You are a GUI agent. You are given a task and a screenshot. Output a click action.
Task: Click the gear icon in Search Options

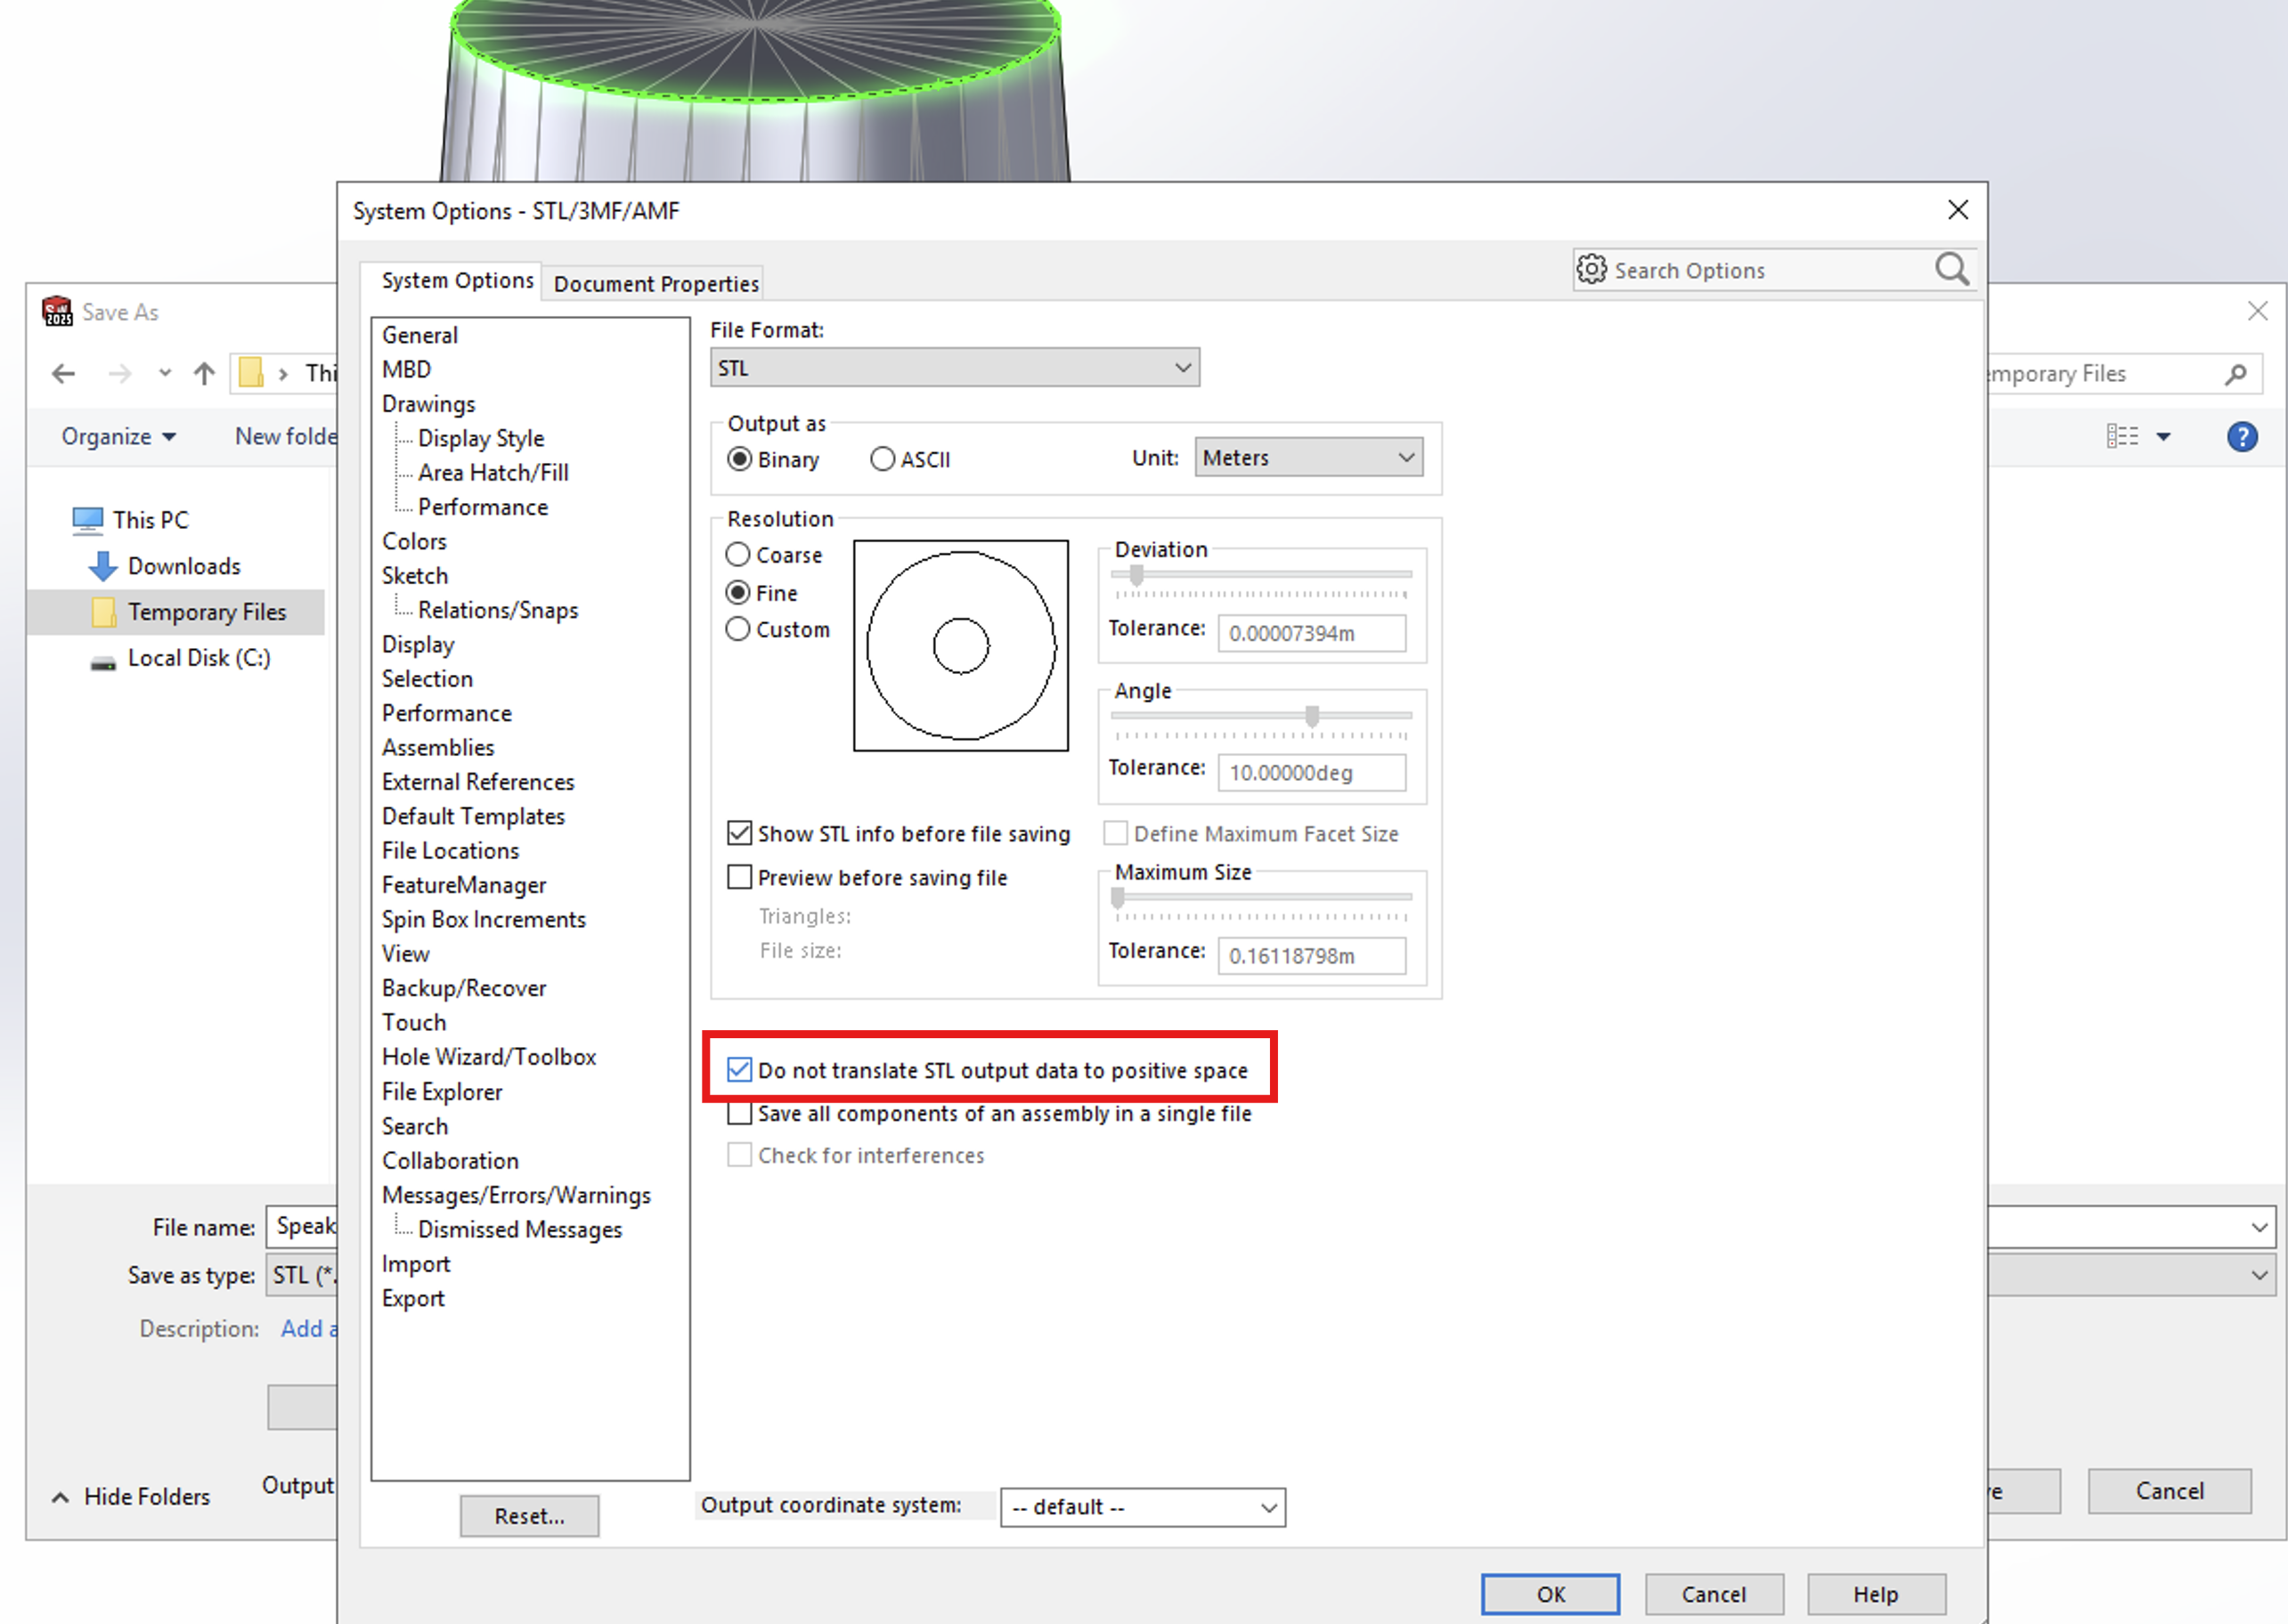1591,270
